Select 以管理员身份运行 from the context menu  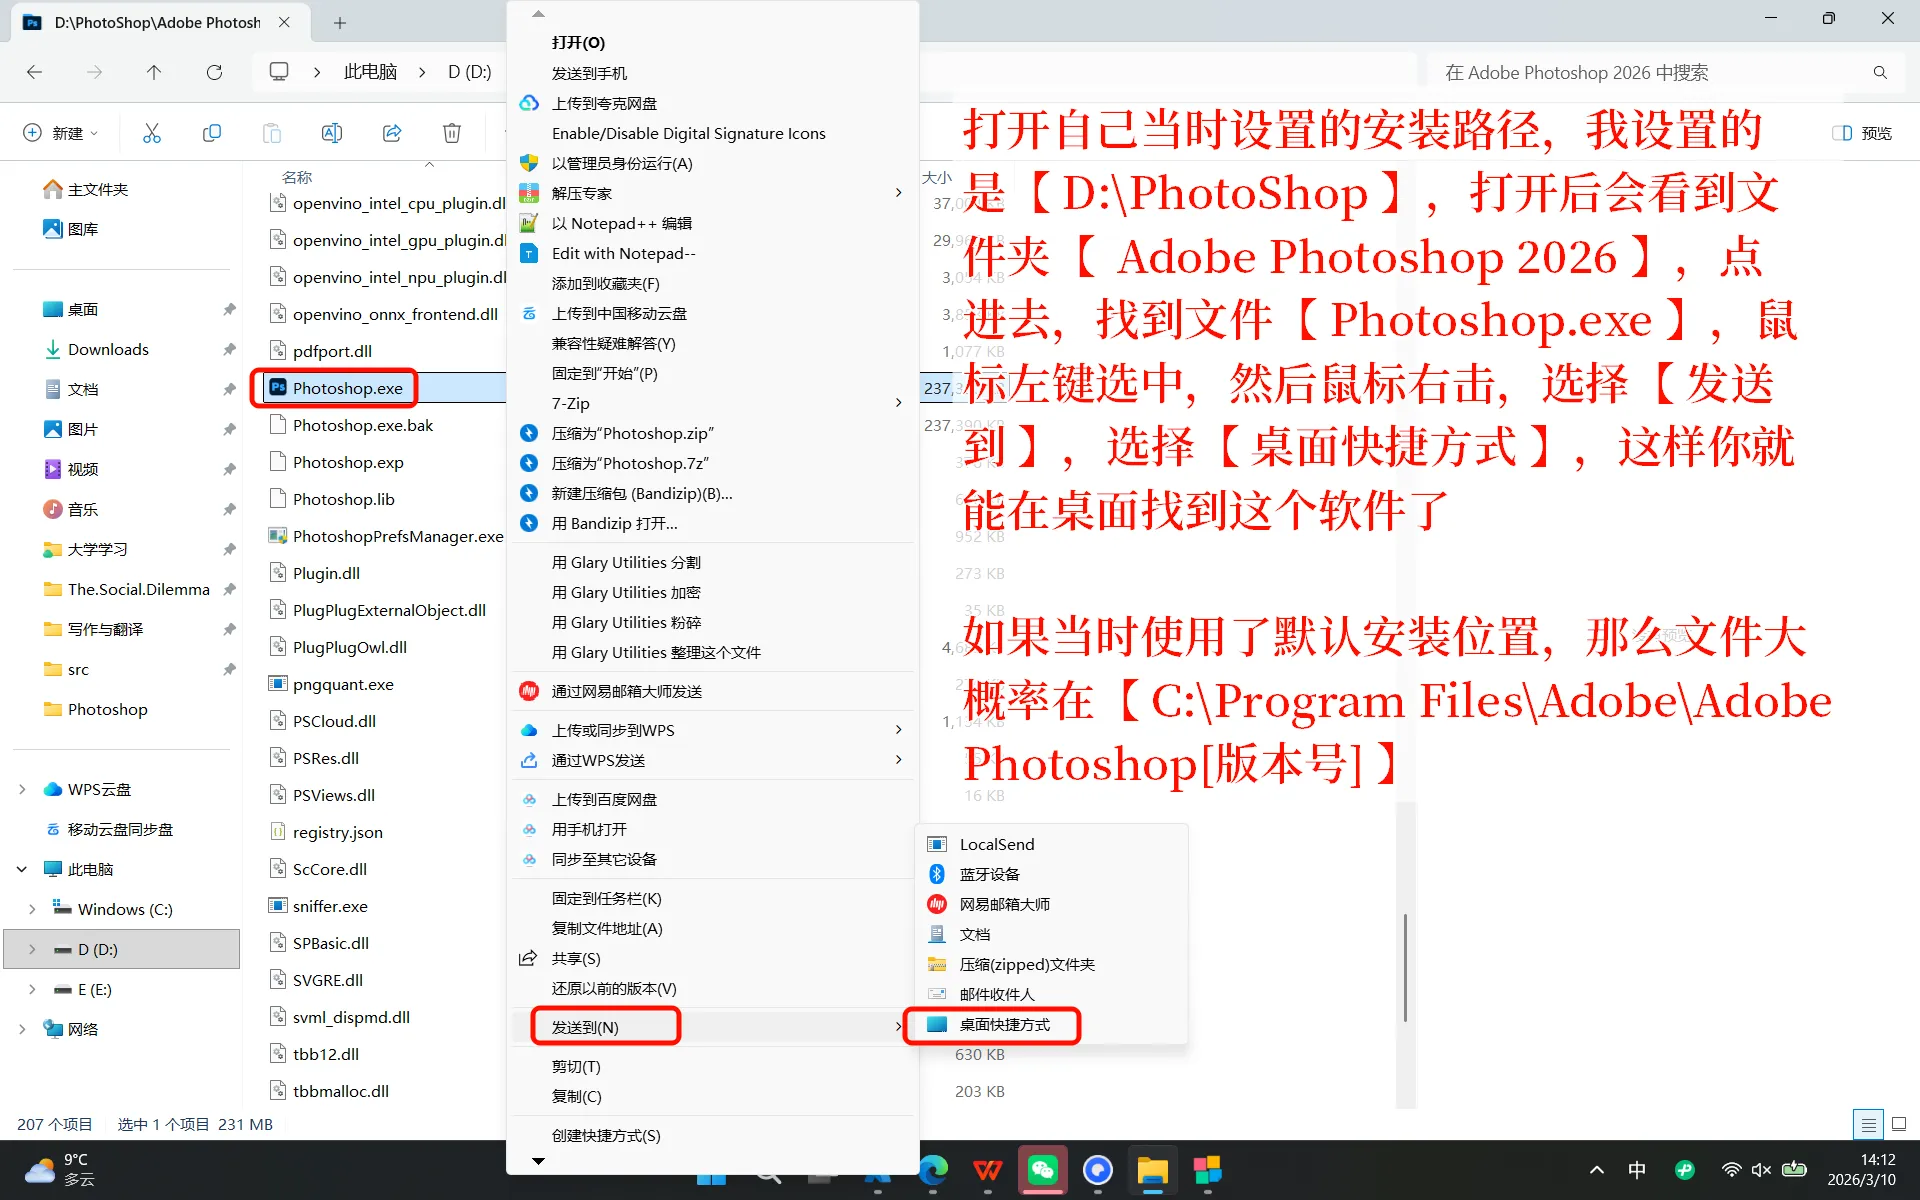[x=621, y=163]
